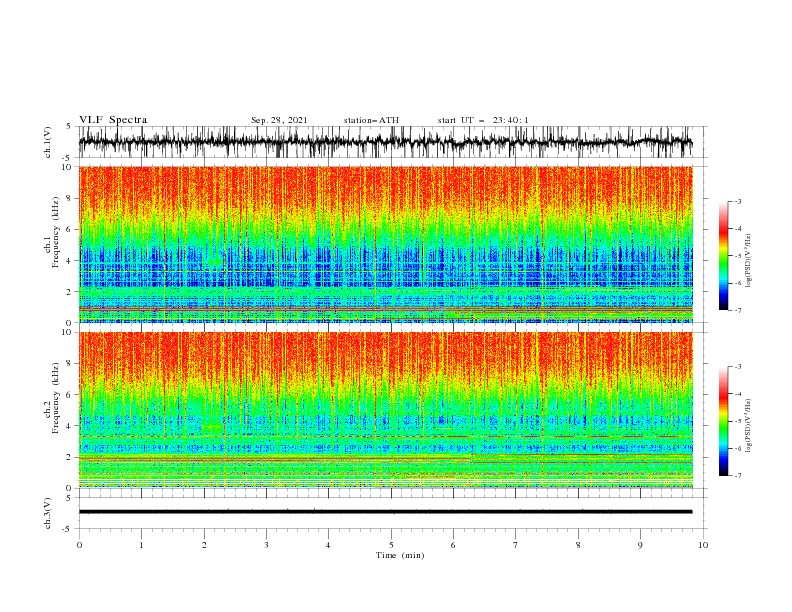Click the "10" tick on the time axis
Image resolution: width=792 pixels, height=612 pixels.
pyautogui.click(x=703, y=545)
